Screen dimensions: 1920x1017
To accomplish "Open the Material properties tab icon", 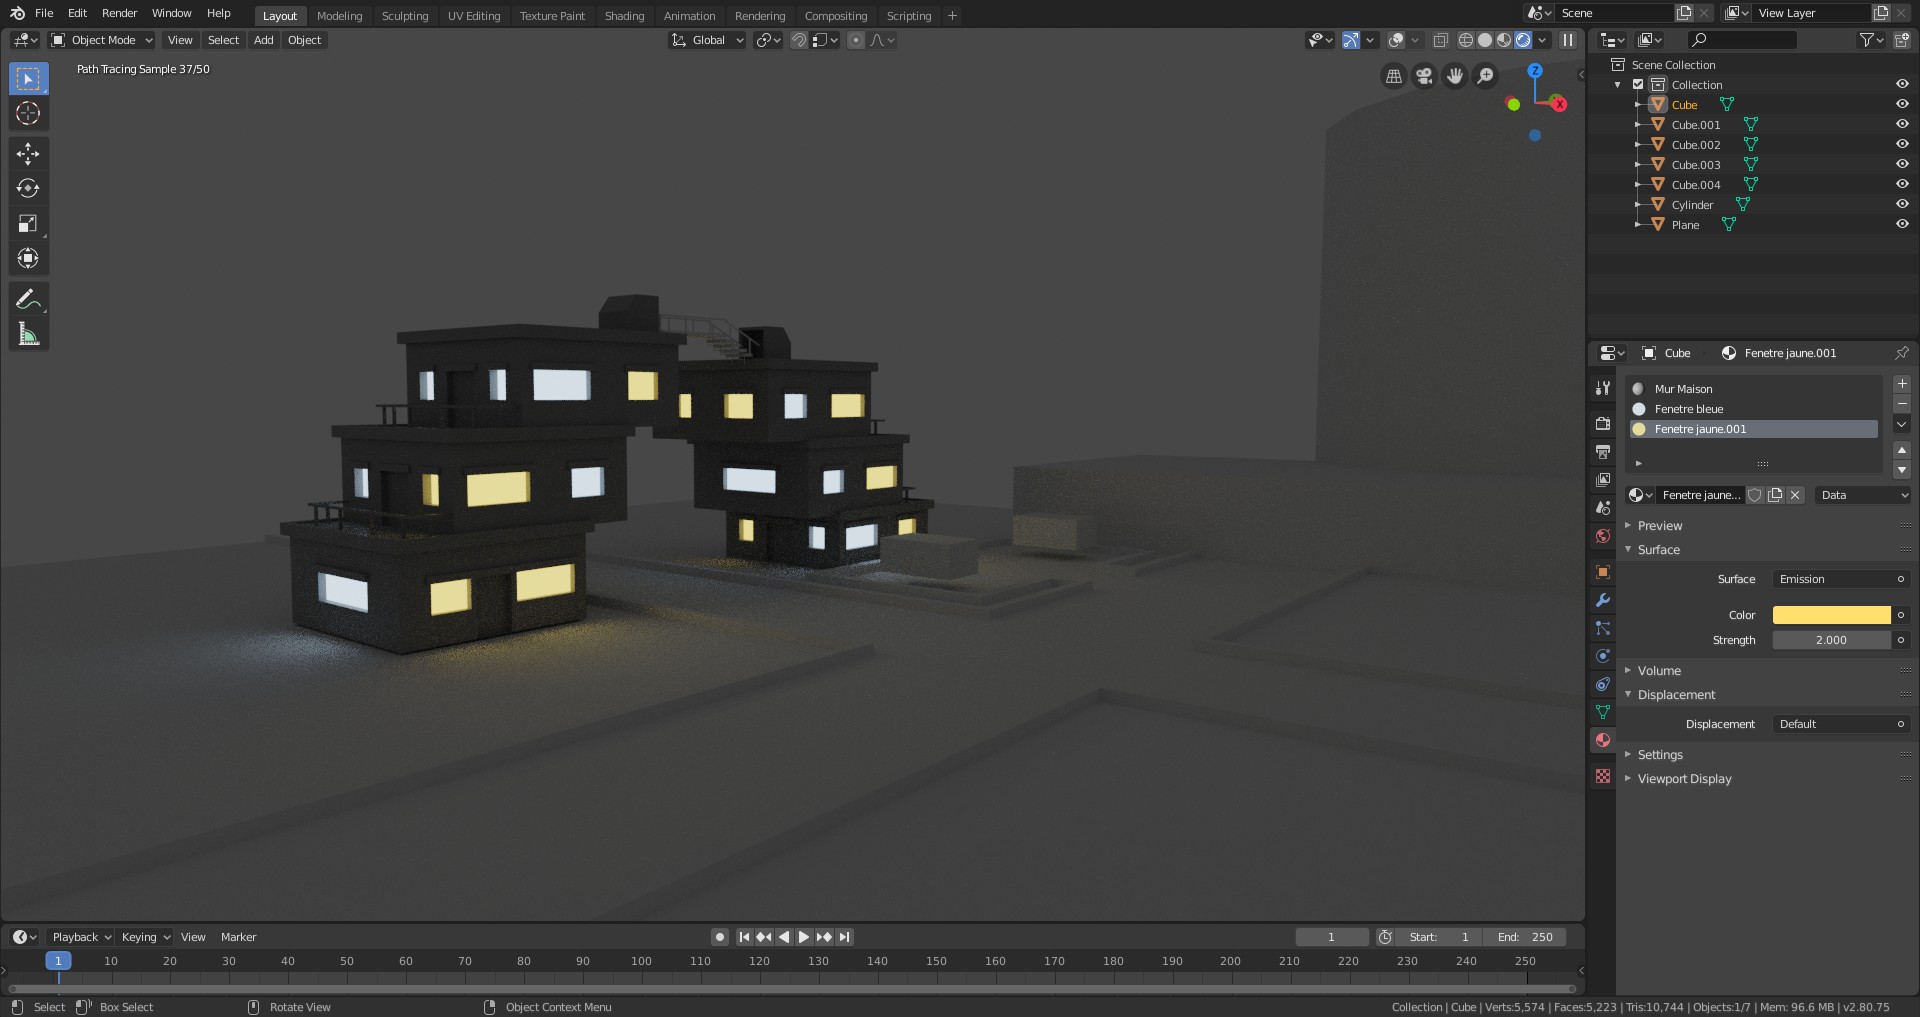I will point(1603,740).
